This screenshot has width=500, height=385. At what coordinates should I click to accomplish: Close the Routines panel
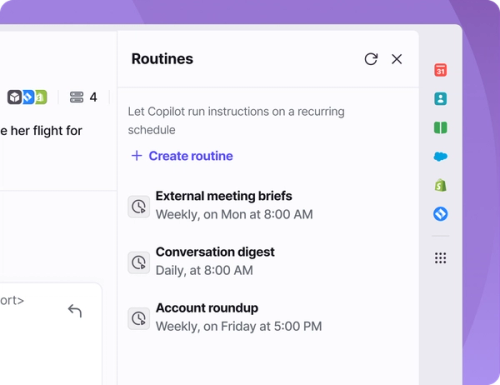coord(397,59)
